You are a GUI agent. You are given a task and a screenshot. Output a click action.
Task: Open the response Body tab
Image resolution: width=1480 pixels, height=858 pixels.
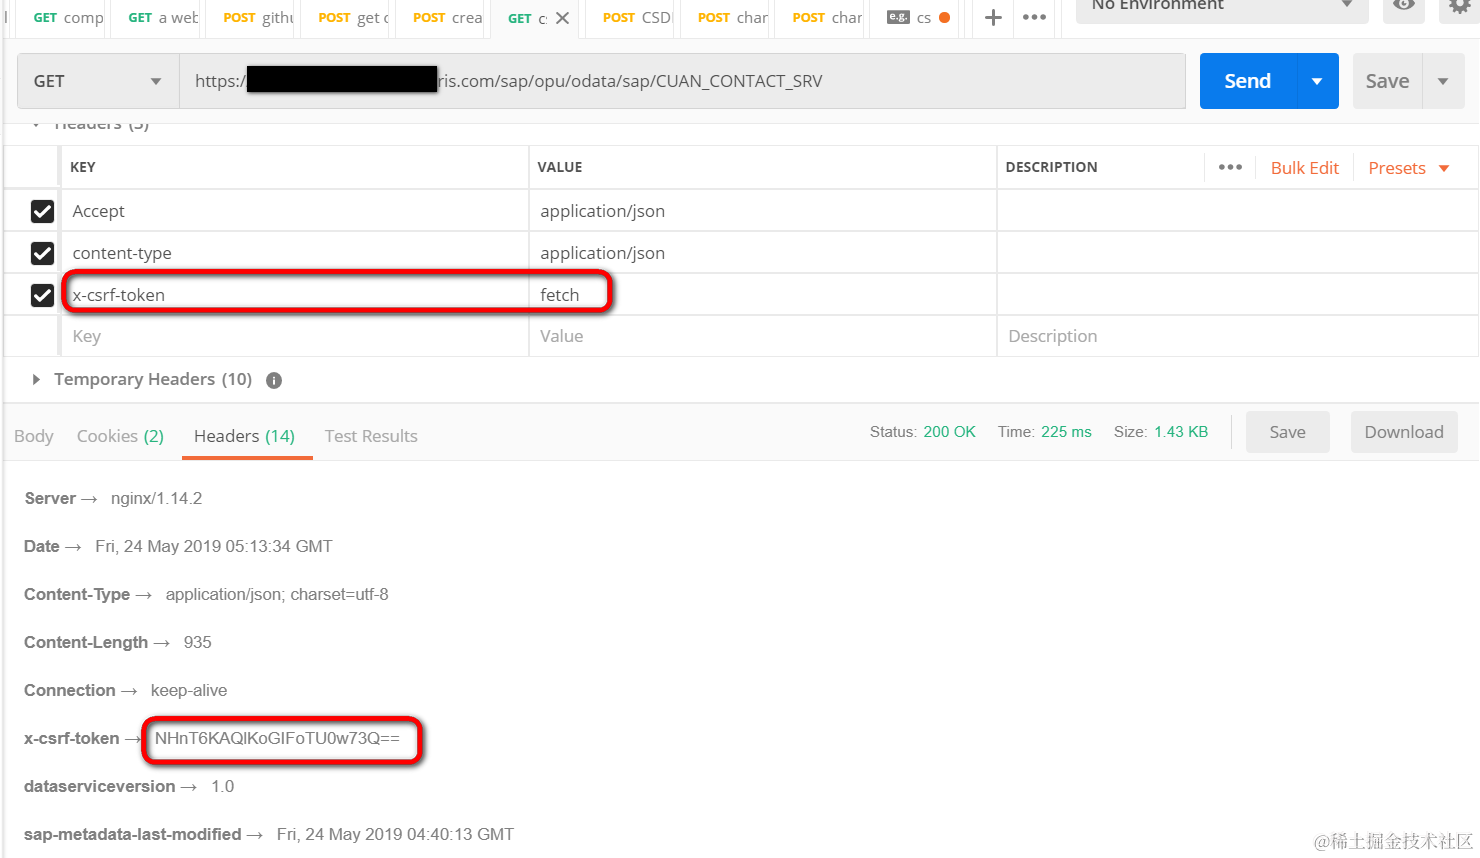pyautogui.click(x=34, y=436)
